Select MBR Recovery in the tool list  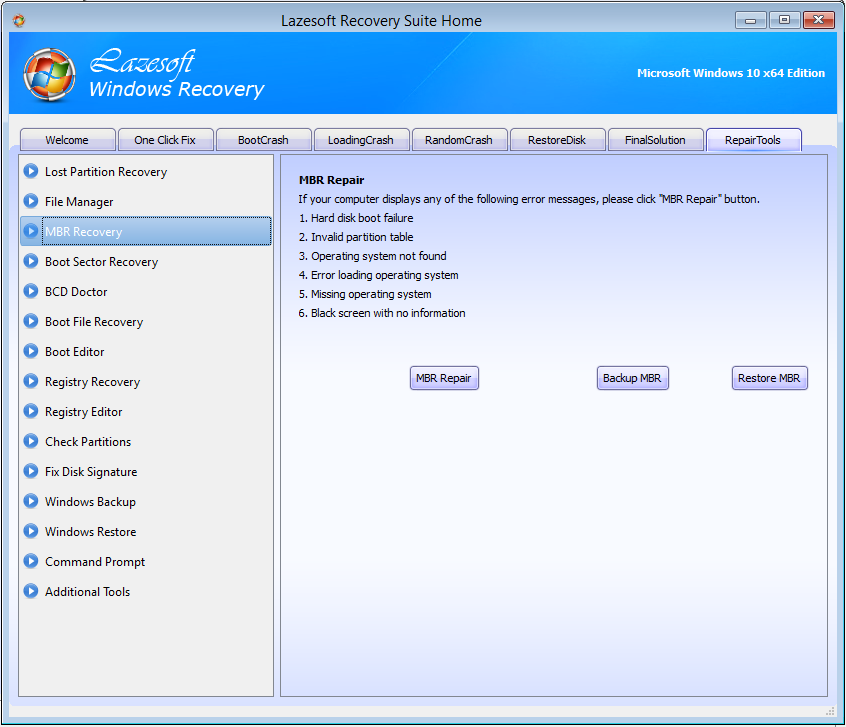pos(146,232)
